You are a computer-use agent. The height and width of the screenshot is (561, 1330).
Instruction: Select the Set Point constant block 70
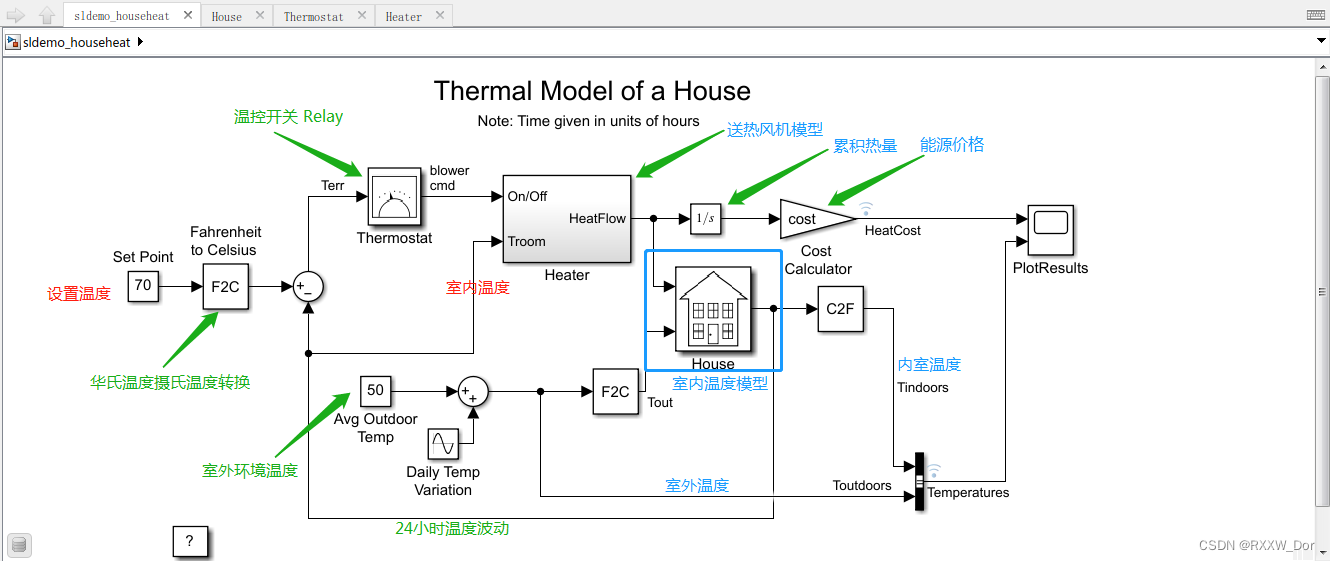point(143,285)
